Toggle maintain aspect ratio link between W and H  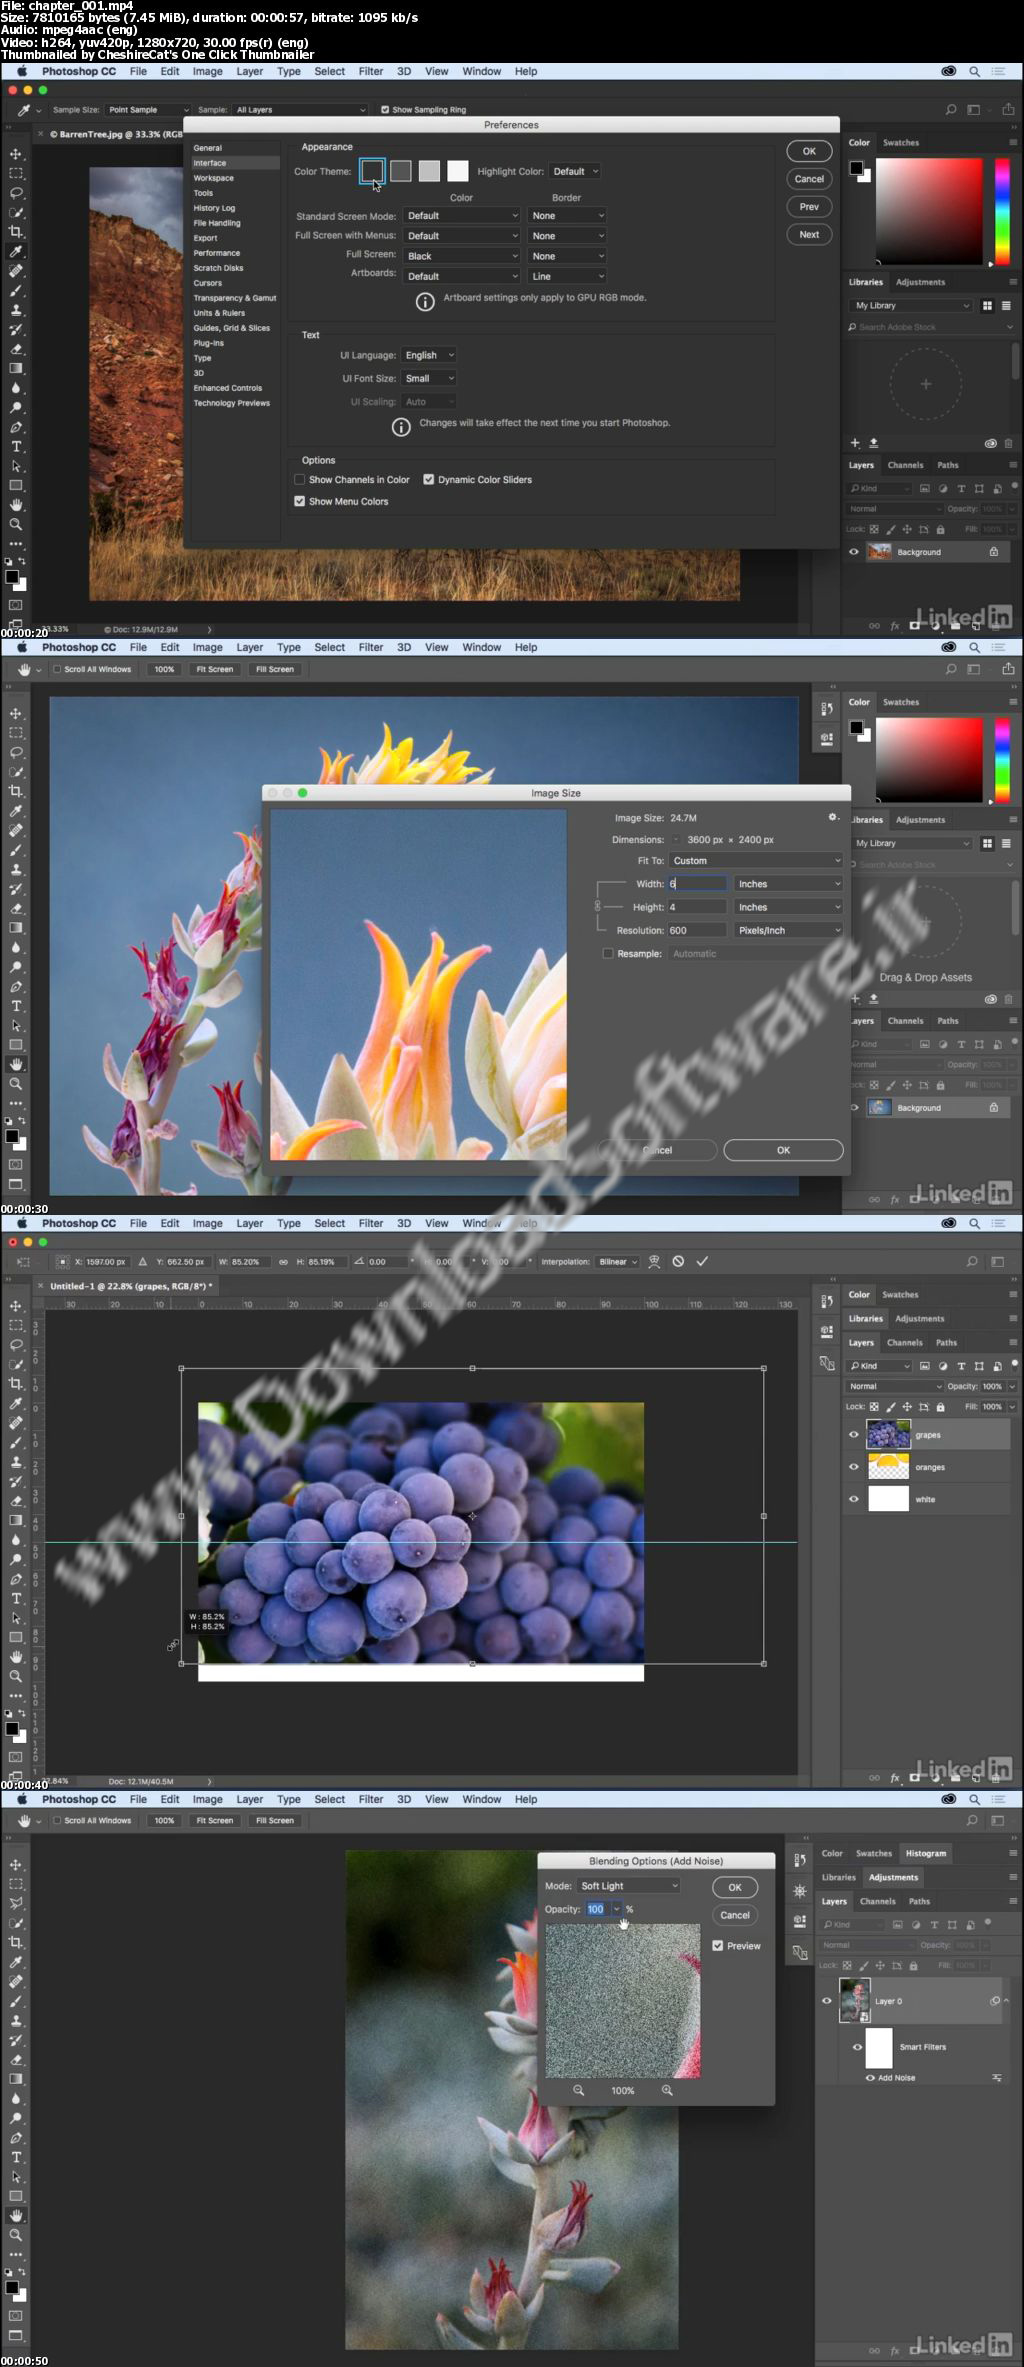coord(283,1262)
